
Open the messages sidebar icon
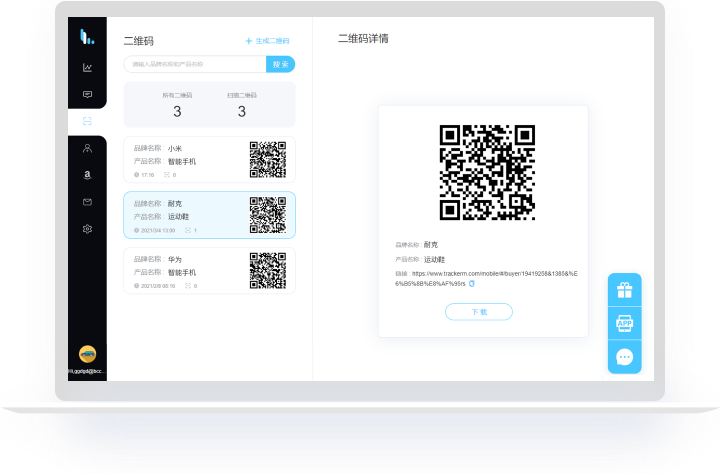point(87,94)
